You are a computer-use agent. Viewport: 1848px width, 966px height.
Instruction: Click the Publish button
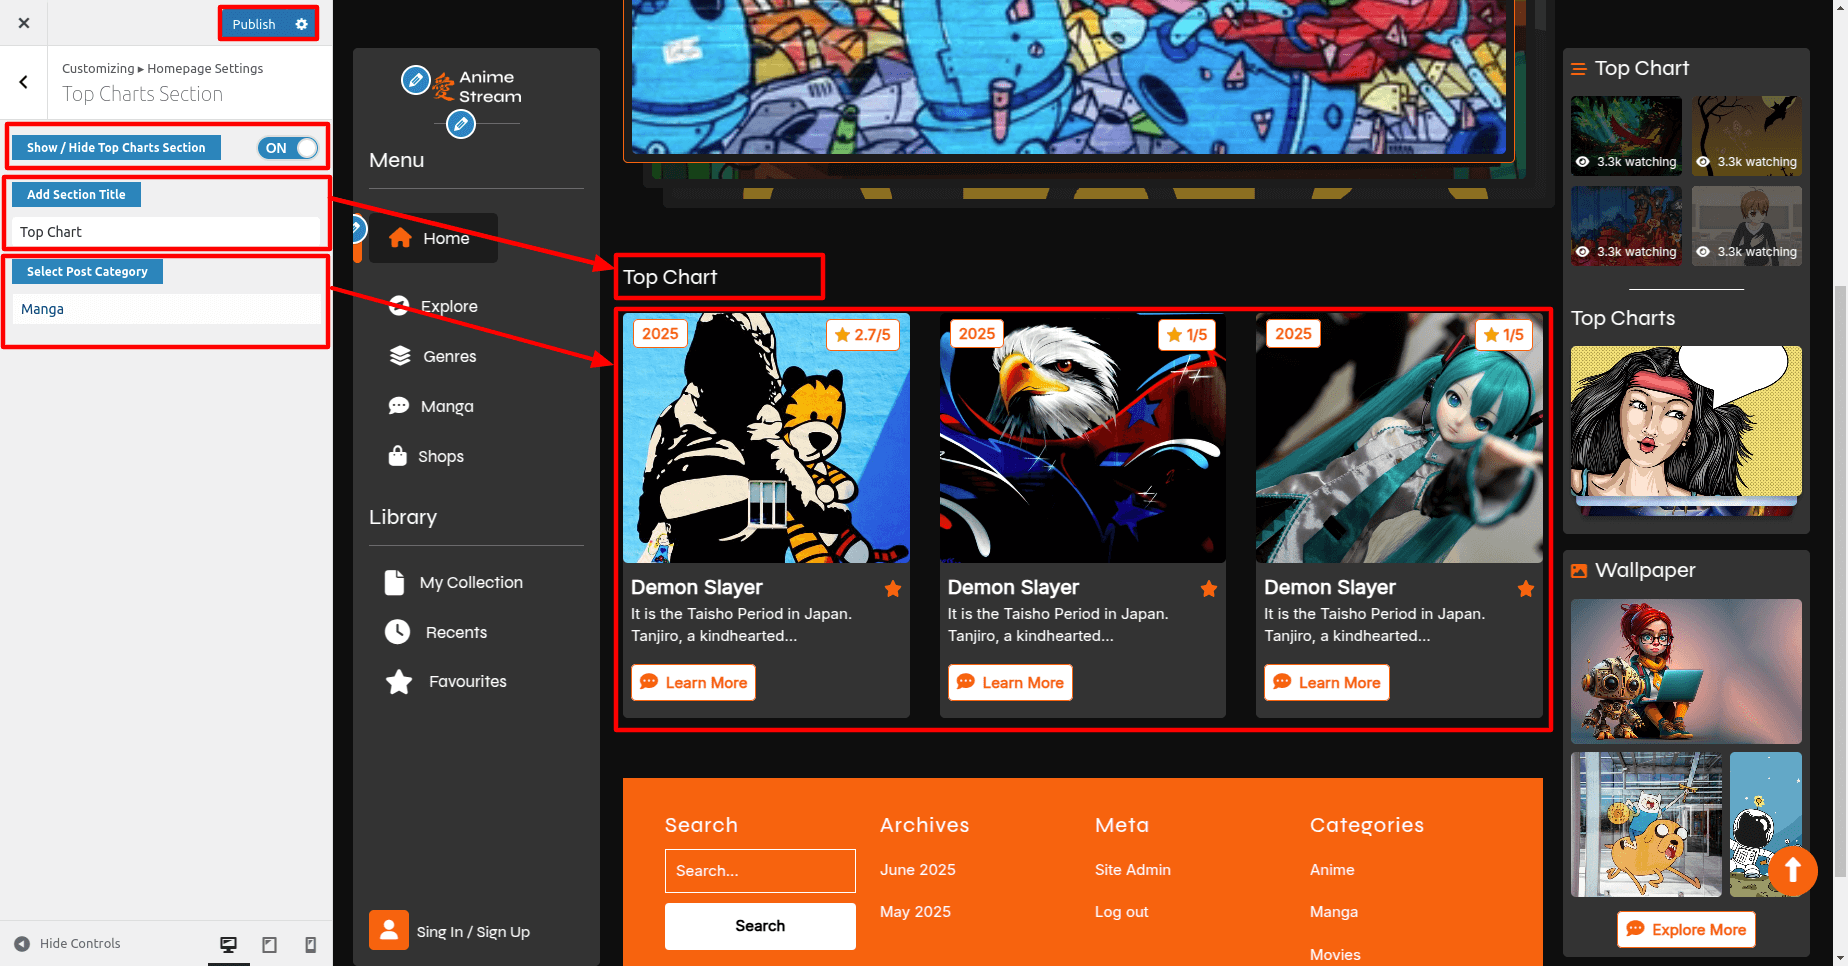point(254,24)
